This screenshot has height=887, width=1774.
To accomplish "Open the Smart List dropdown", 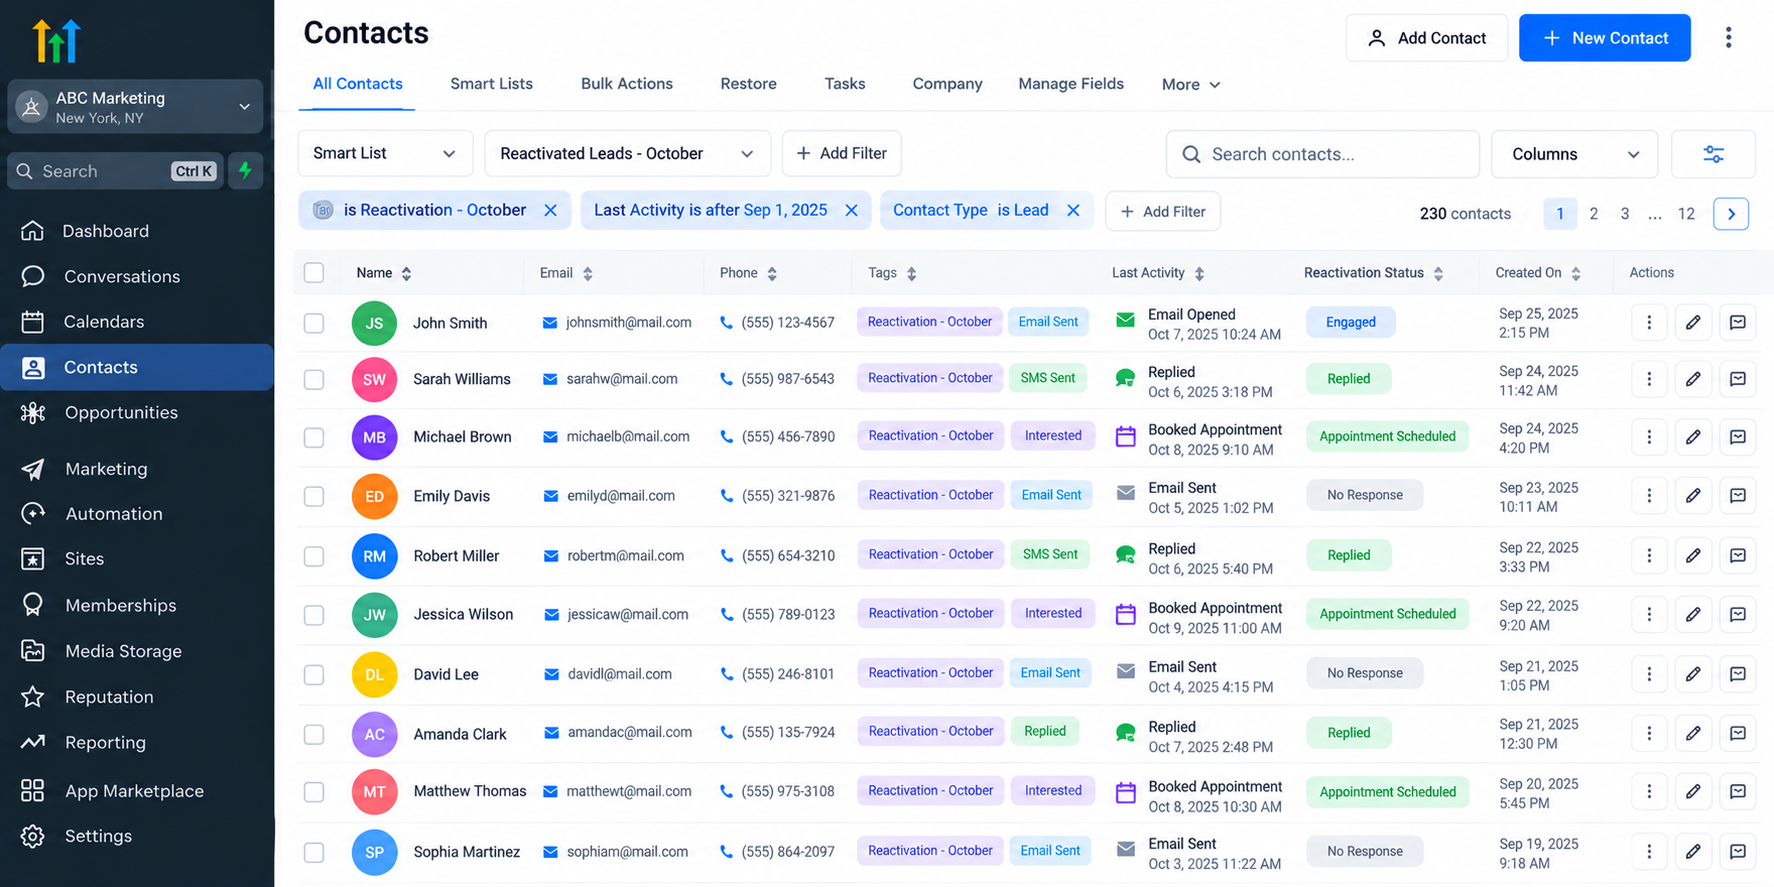I will tap(385, 153).
